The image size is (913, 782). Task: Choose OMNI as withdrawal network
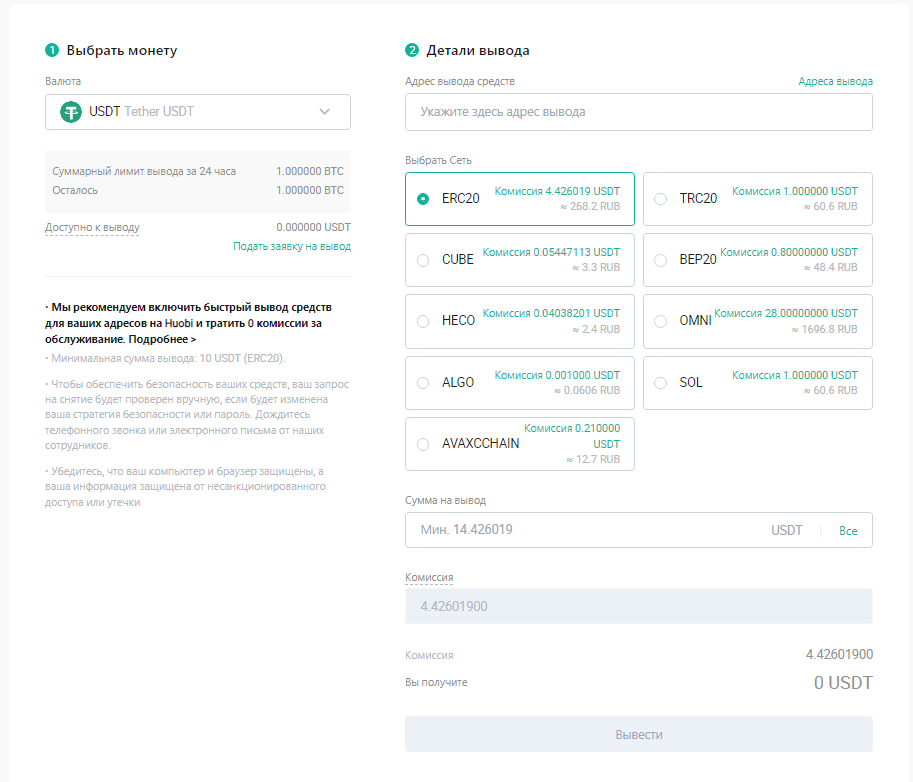[660, 321]
